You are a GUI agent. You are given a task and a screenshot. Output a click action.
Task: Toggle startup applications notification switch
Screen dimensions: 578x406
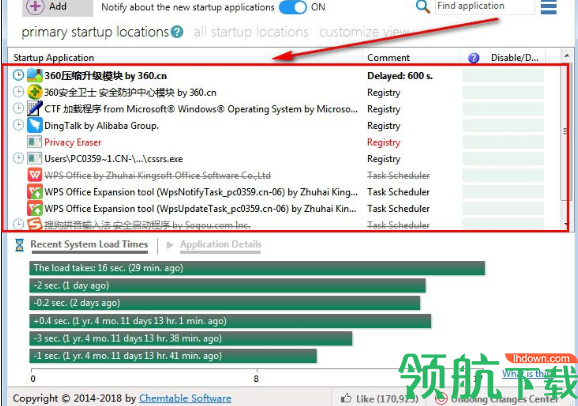point(293,7)
